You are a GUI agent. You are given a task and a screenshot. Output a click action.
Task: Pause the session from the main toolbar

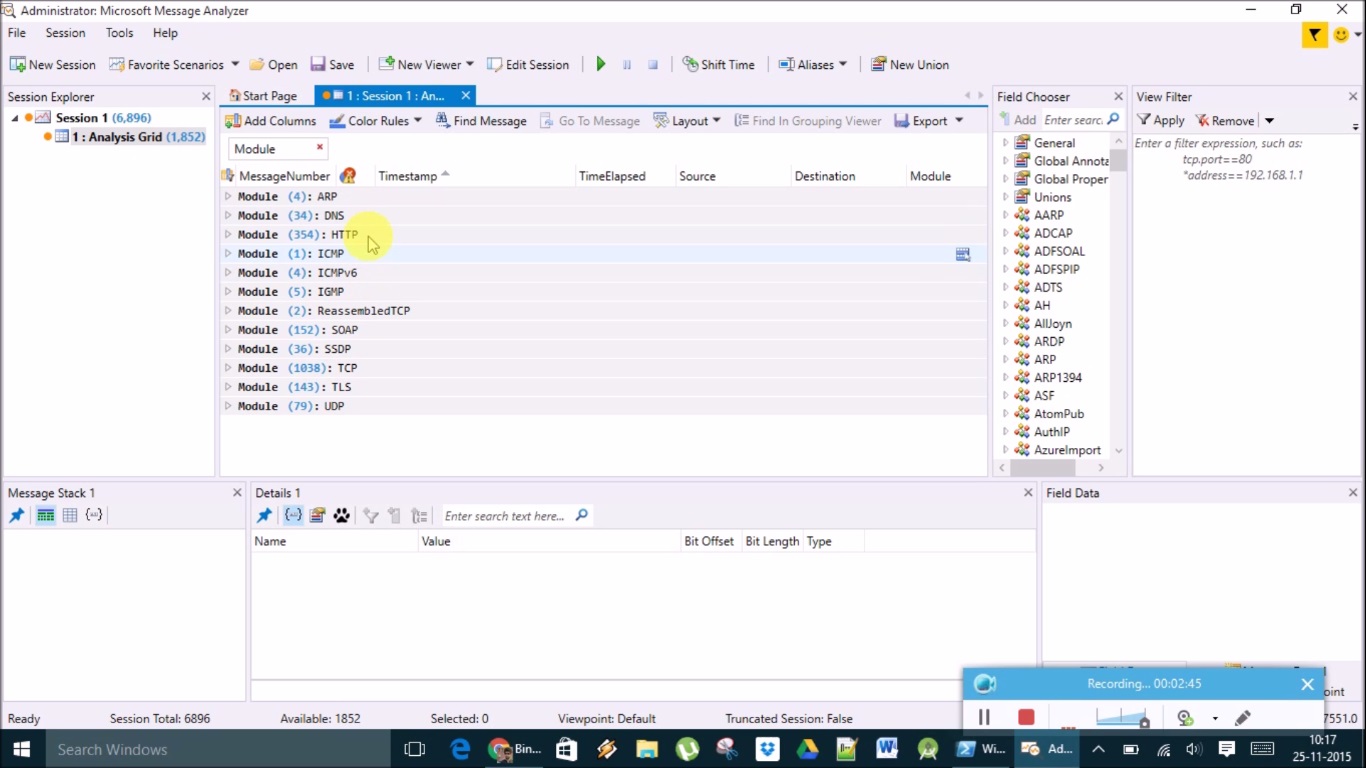point(627,64)
